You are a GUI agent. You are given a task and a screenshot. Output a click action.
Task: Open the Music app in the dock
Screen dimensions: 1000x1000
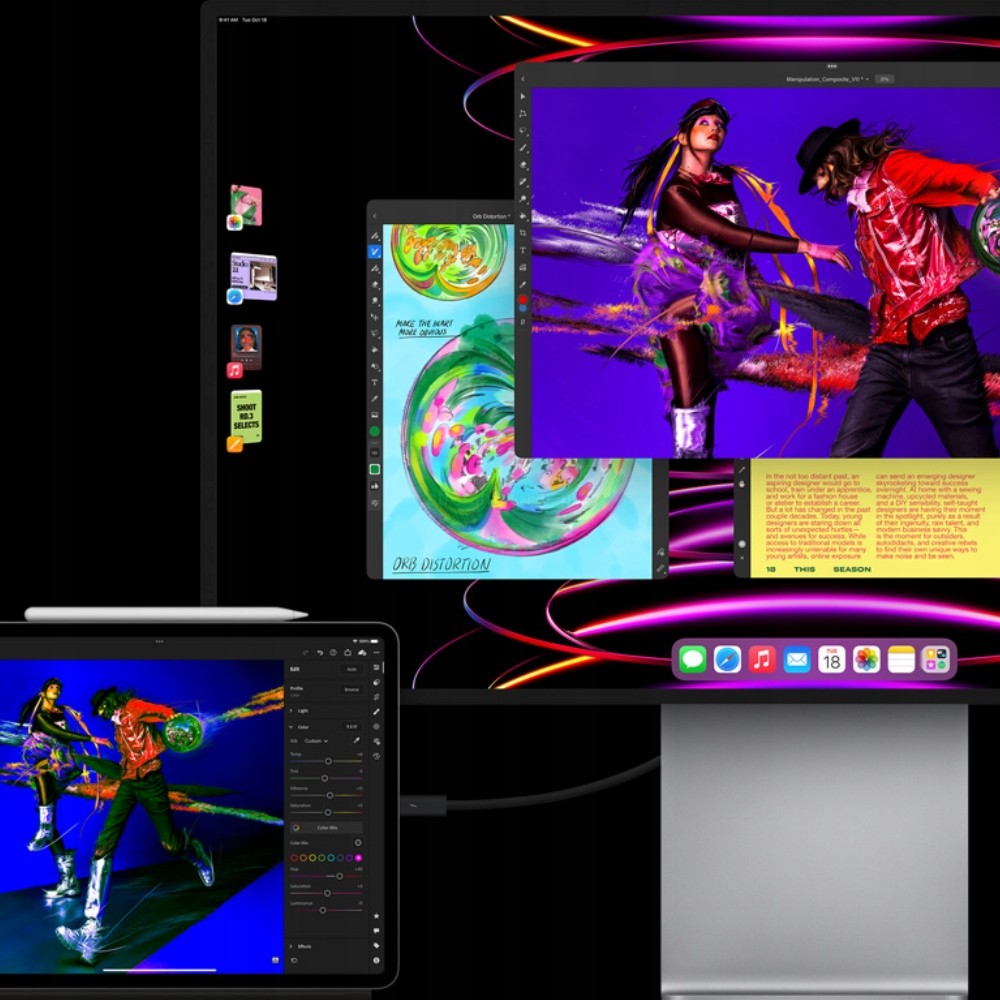coord(762,660)
